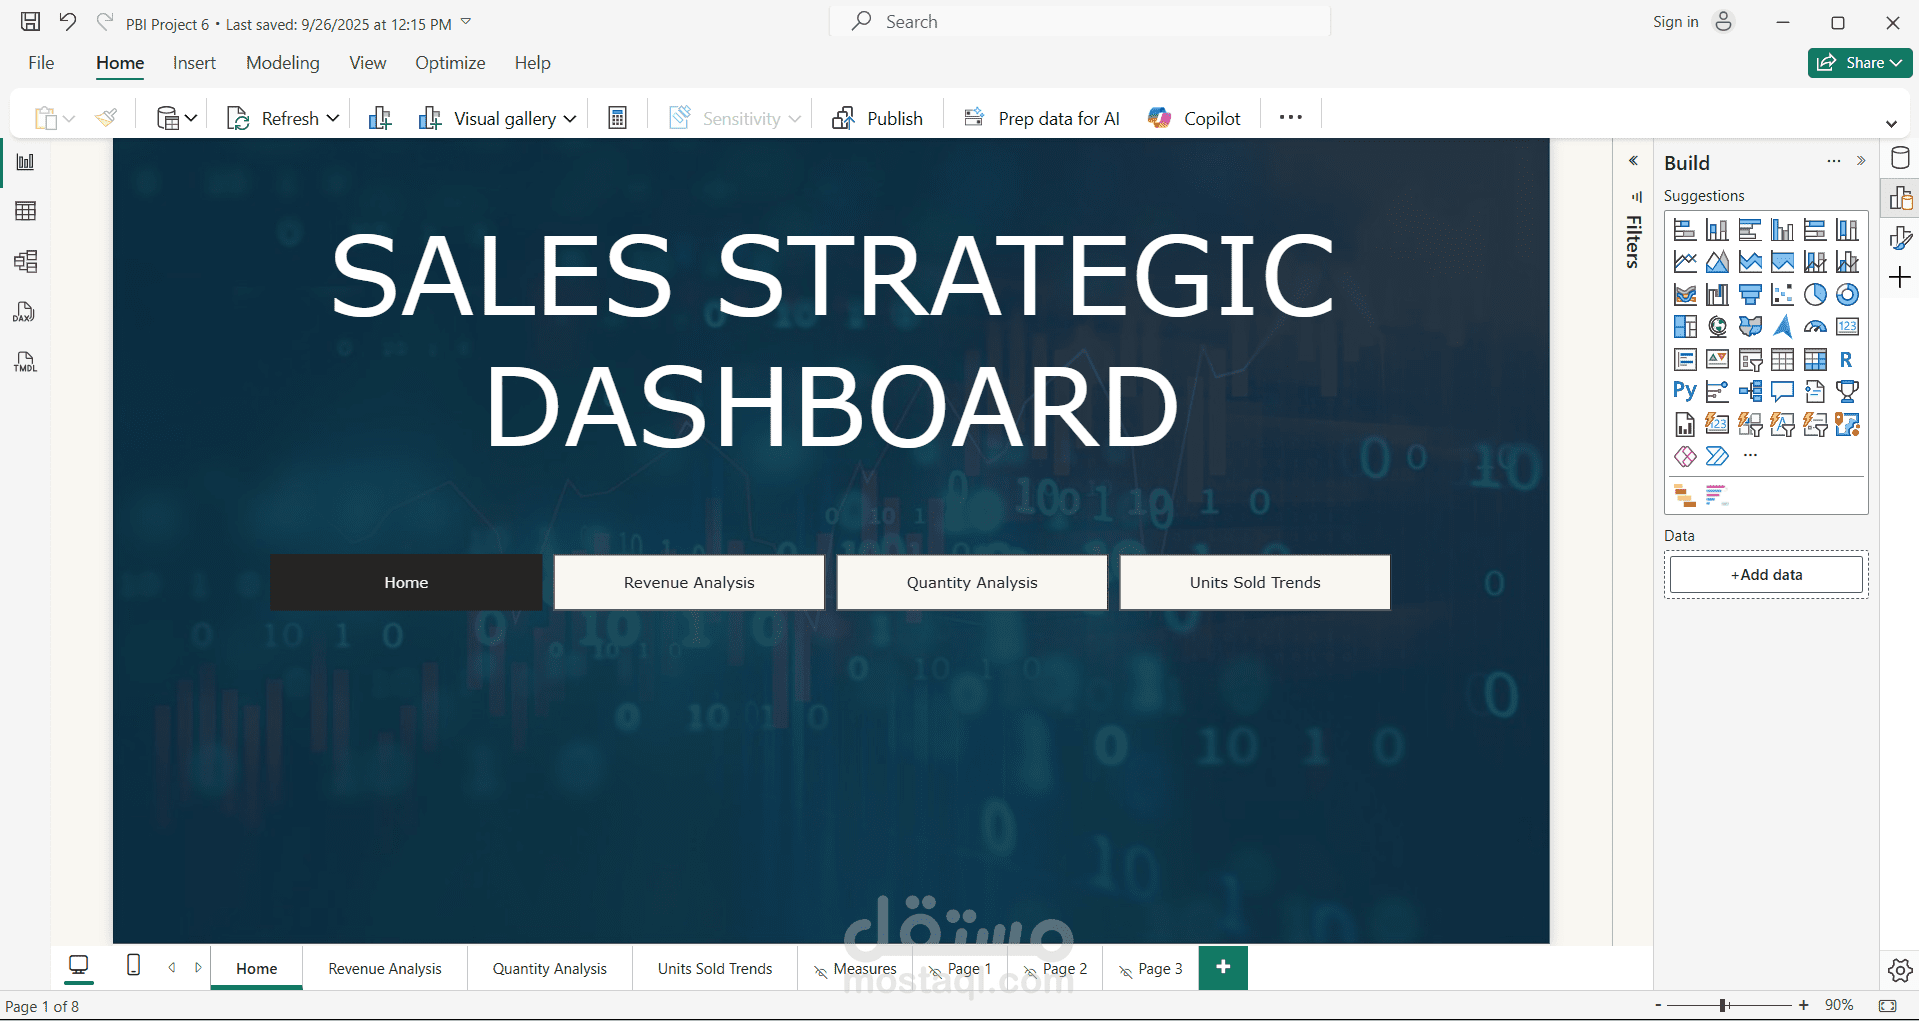Image resolution: width=1919 pixels, height=1021 pixels.
Task: Switch to the Table view
Action: click(25, 211)
